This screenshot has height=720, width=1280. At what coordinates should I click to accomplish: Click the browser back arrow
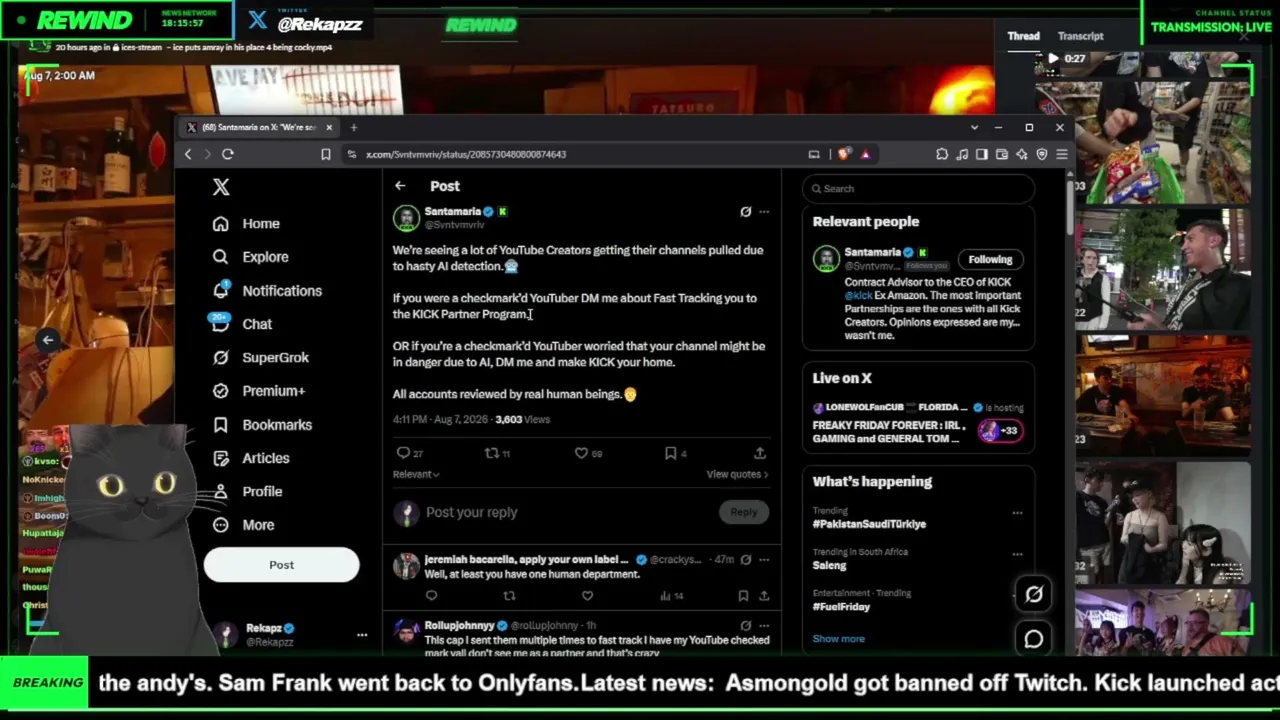tap(188, 154)
